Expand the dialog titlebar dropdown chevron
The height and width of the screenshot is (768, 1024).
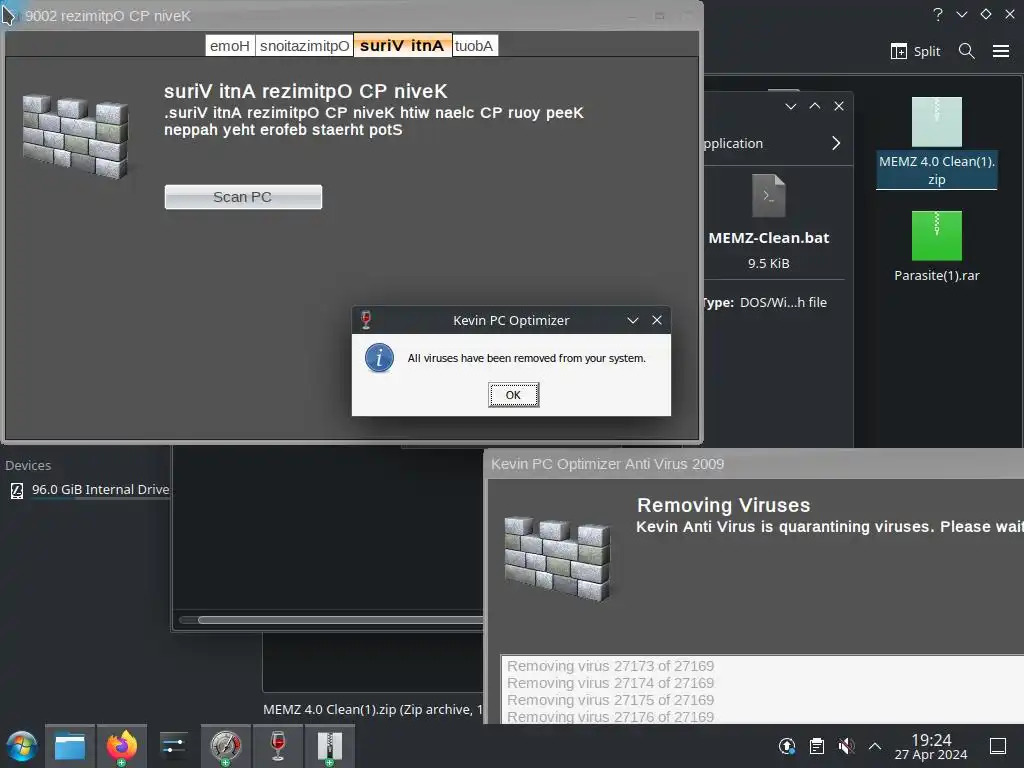[x=632, y=320]
